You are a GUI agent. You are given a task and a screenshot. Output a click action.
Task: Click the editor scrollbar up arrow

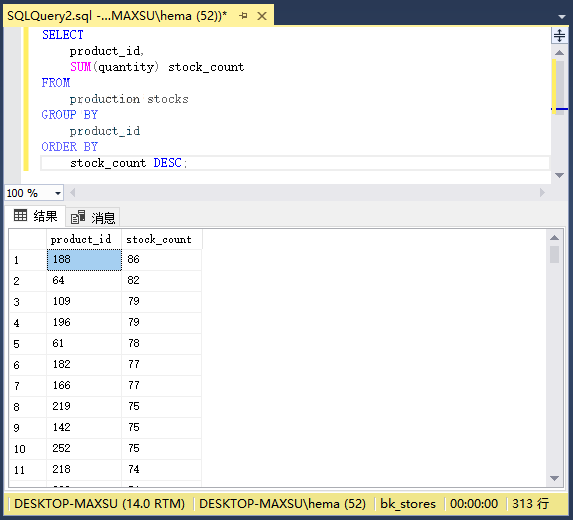click(x=559, y=53)
